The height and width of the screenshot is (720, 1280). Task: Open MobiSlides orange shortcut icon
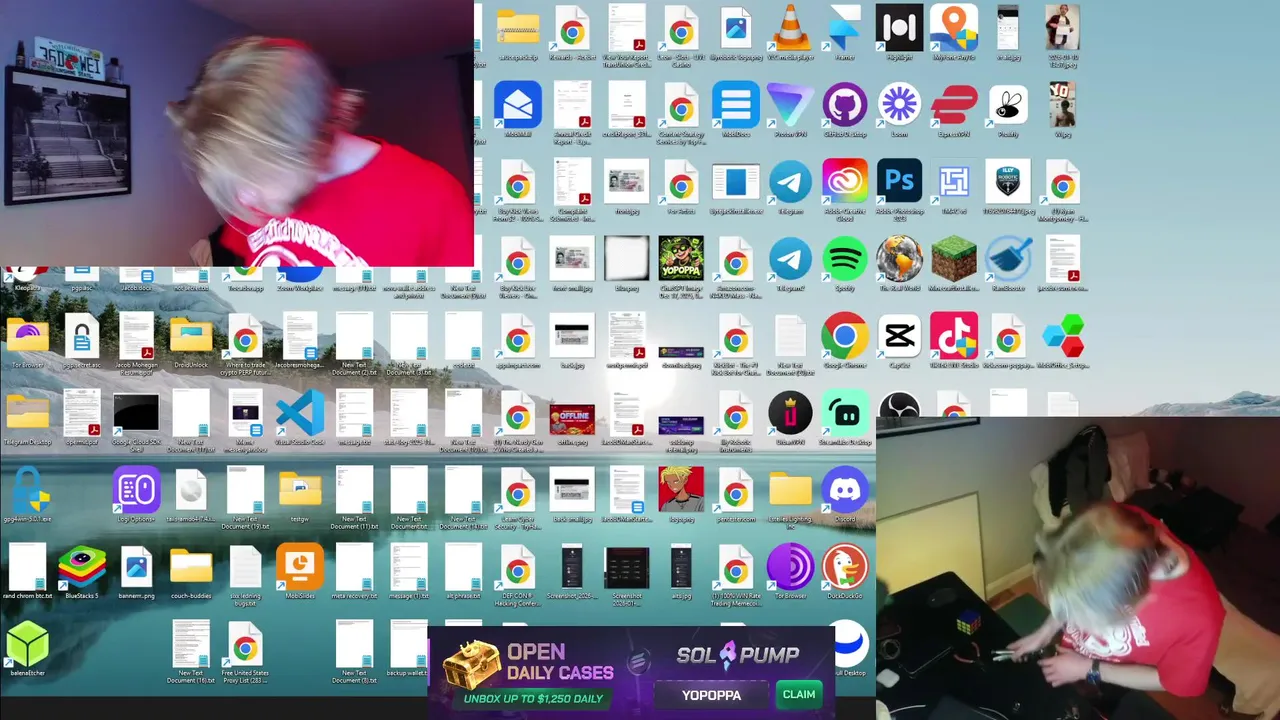pos(300,567)
